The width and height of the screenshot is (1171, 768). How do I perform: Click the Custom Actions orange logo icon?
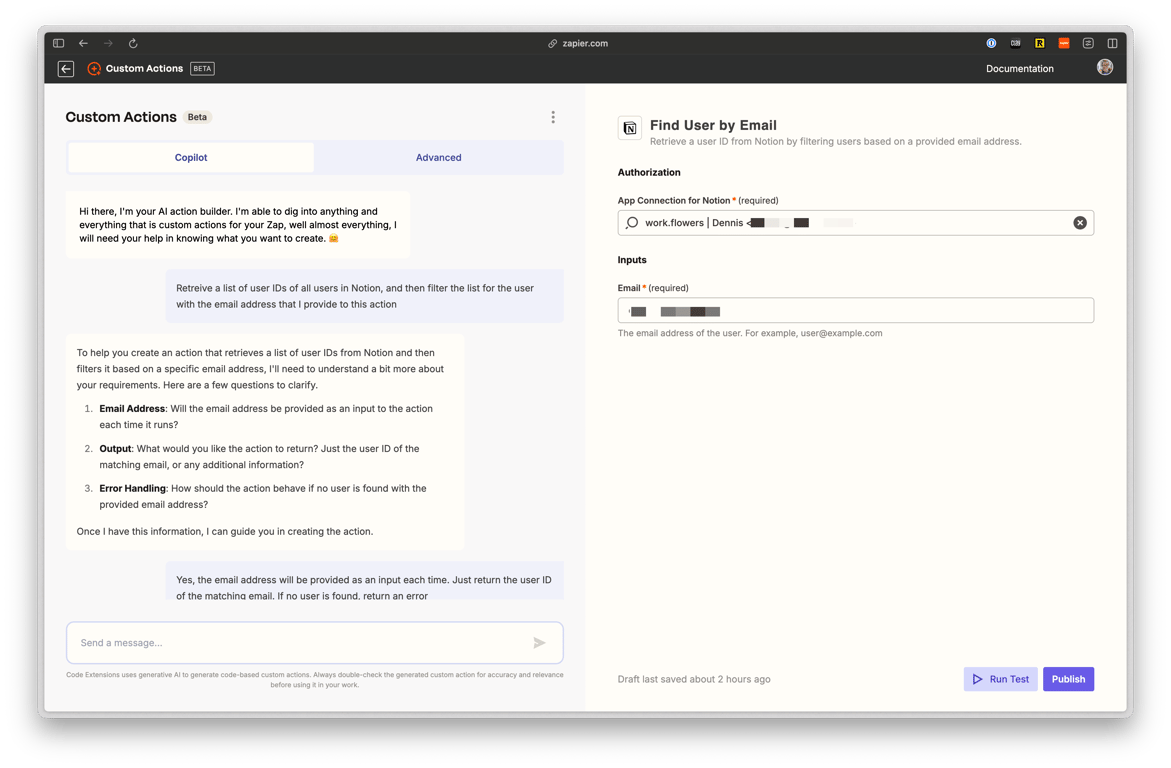coord(94,68)
